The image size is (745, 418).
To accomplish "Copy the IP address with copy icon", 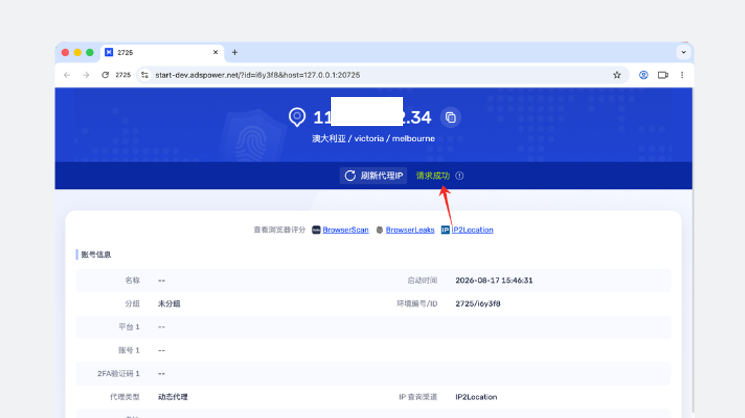I will coord(450,117).
